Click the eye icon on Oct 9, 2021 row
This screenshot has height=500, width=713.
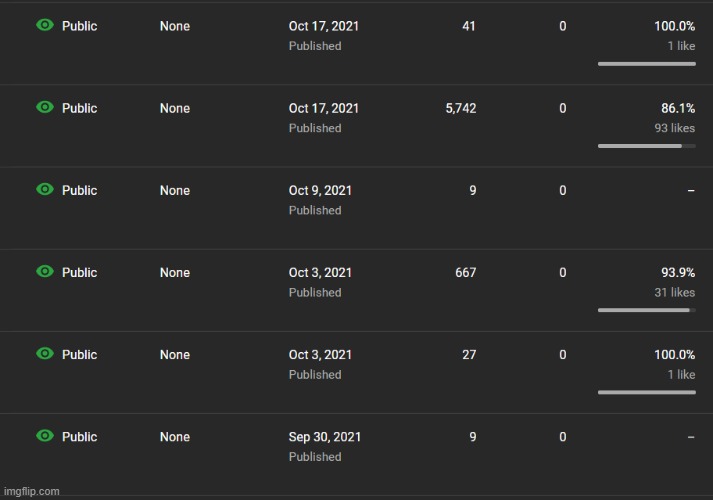click(x=45, y=189)
